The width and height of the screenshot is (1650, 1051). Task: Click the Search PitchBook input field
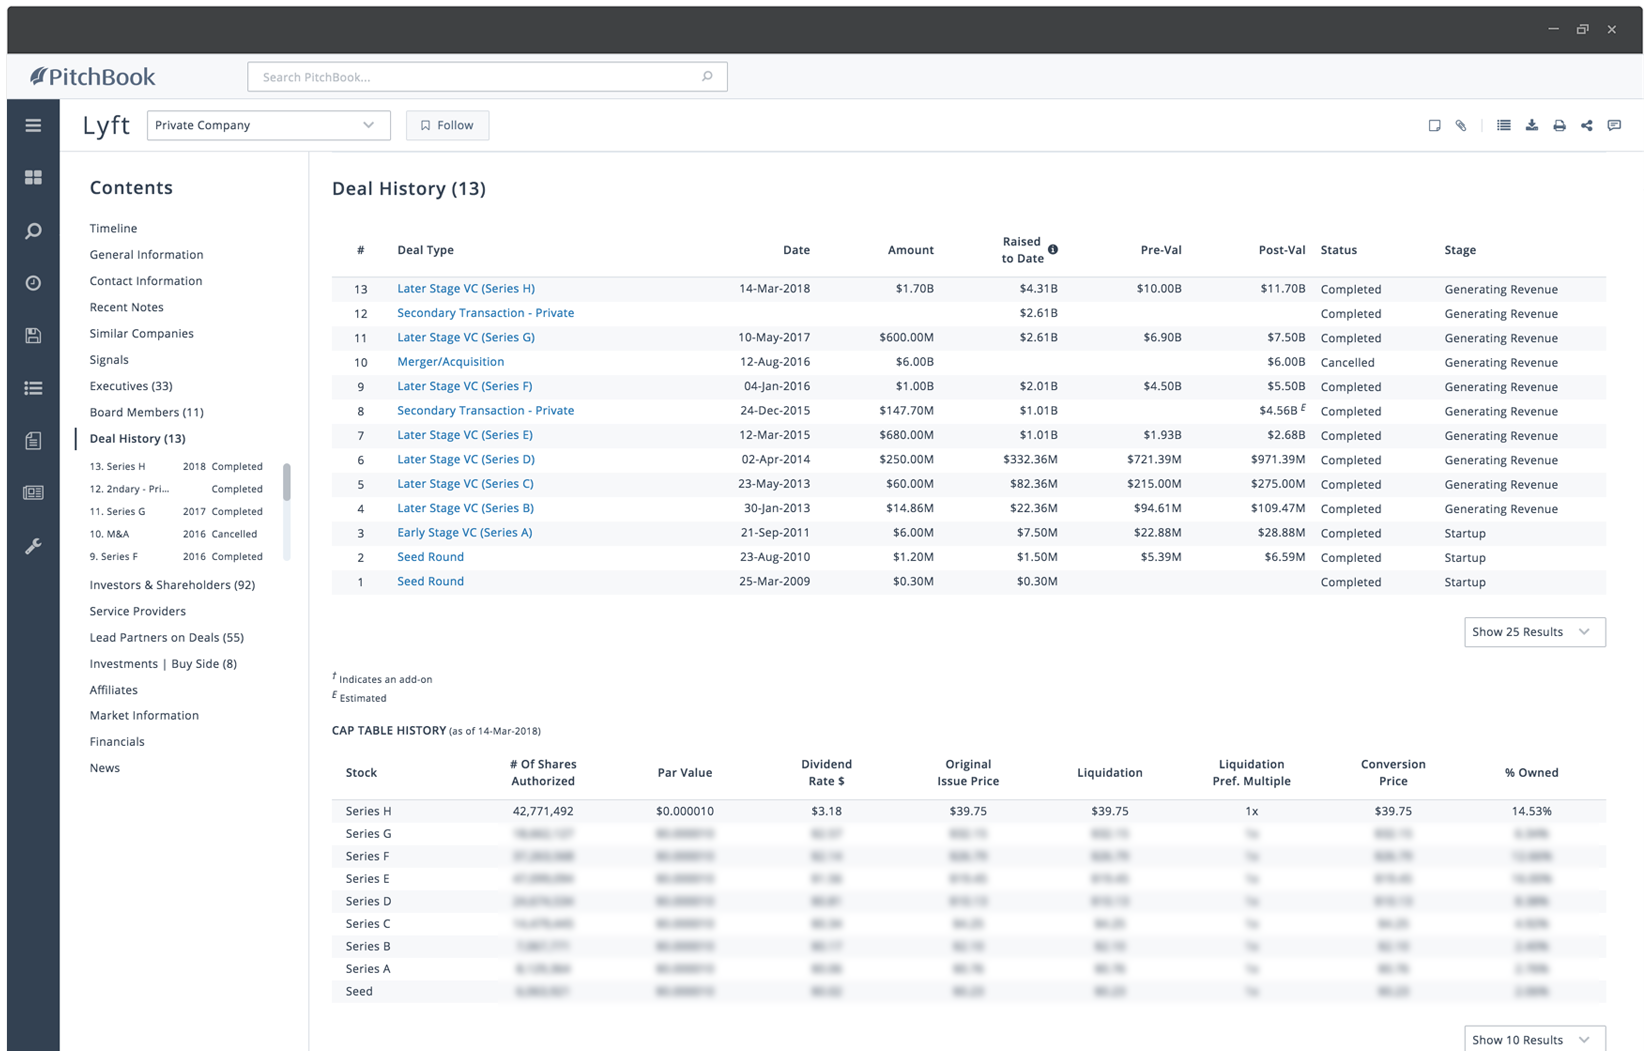[x=487, y=77]
